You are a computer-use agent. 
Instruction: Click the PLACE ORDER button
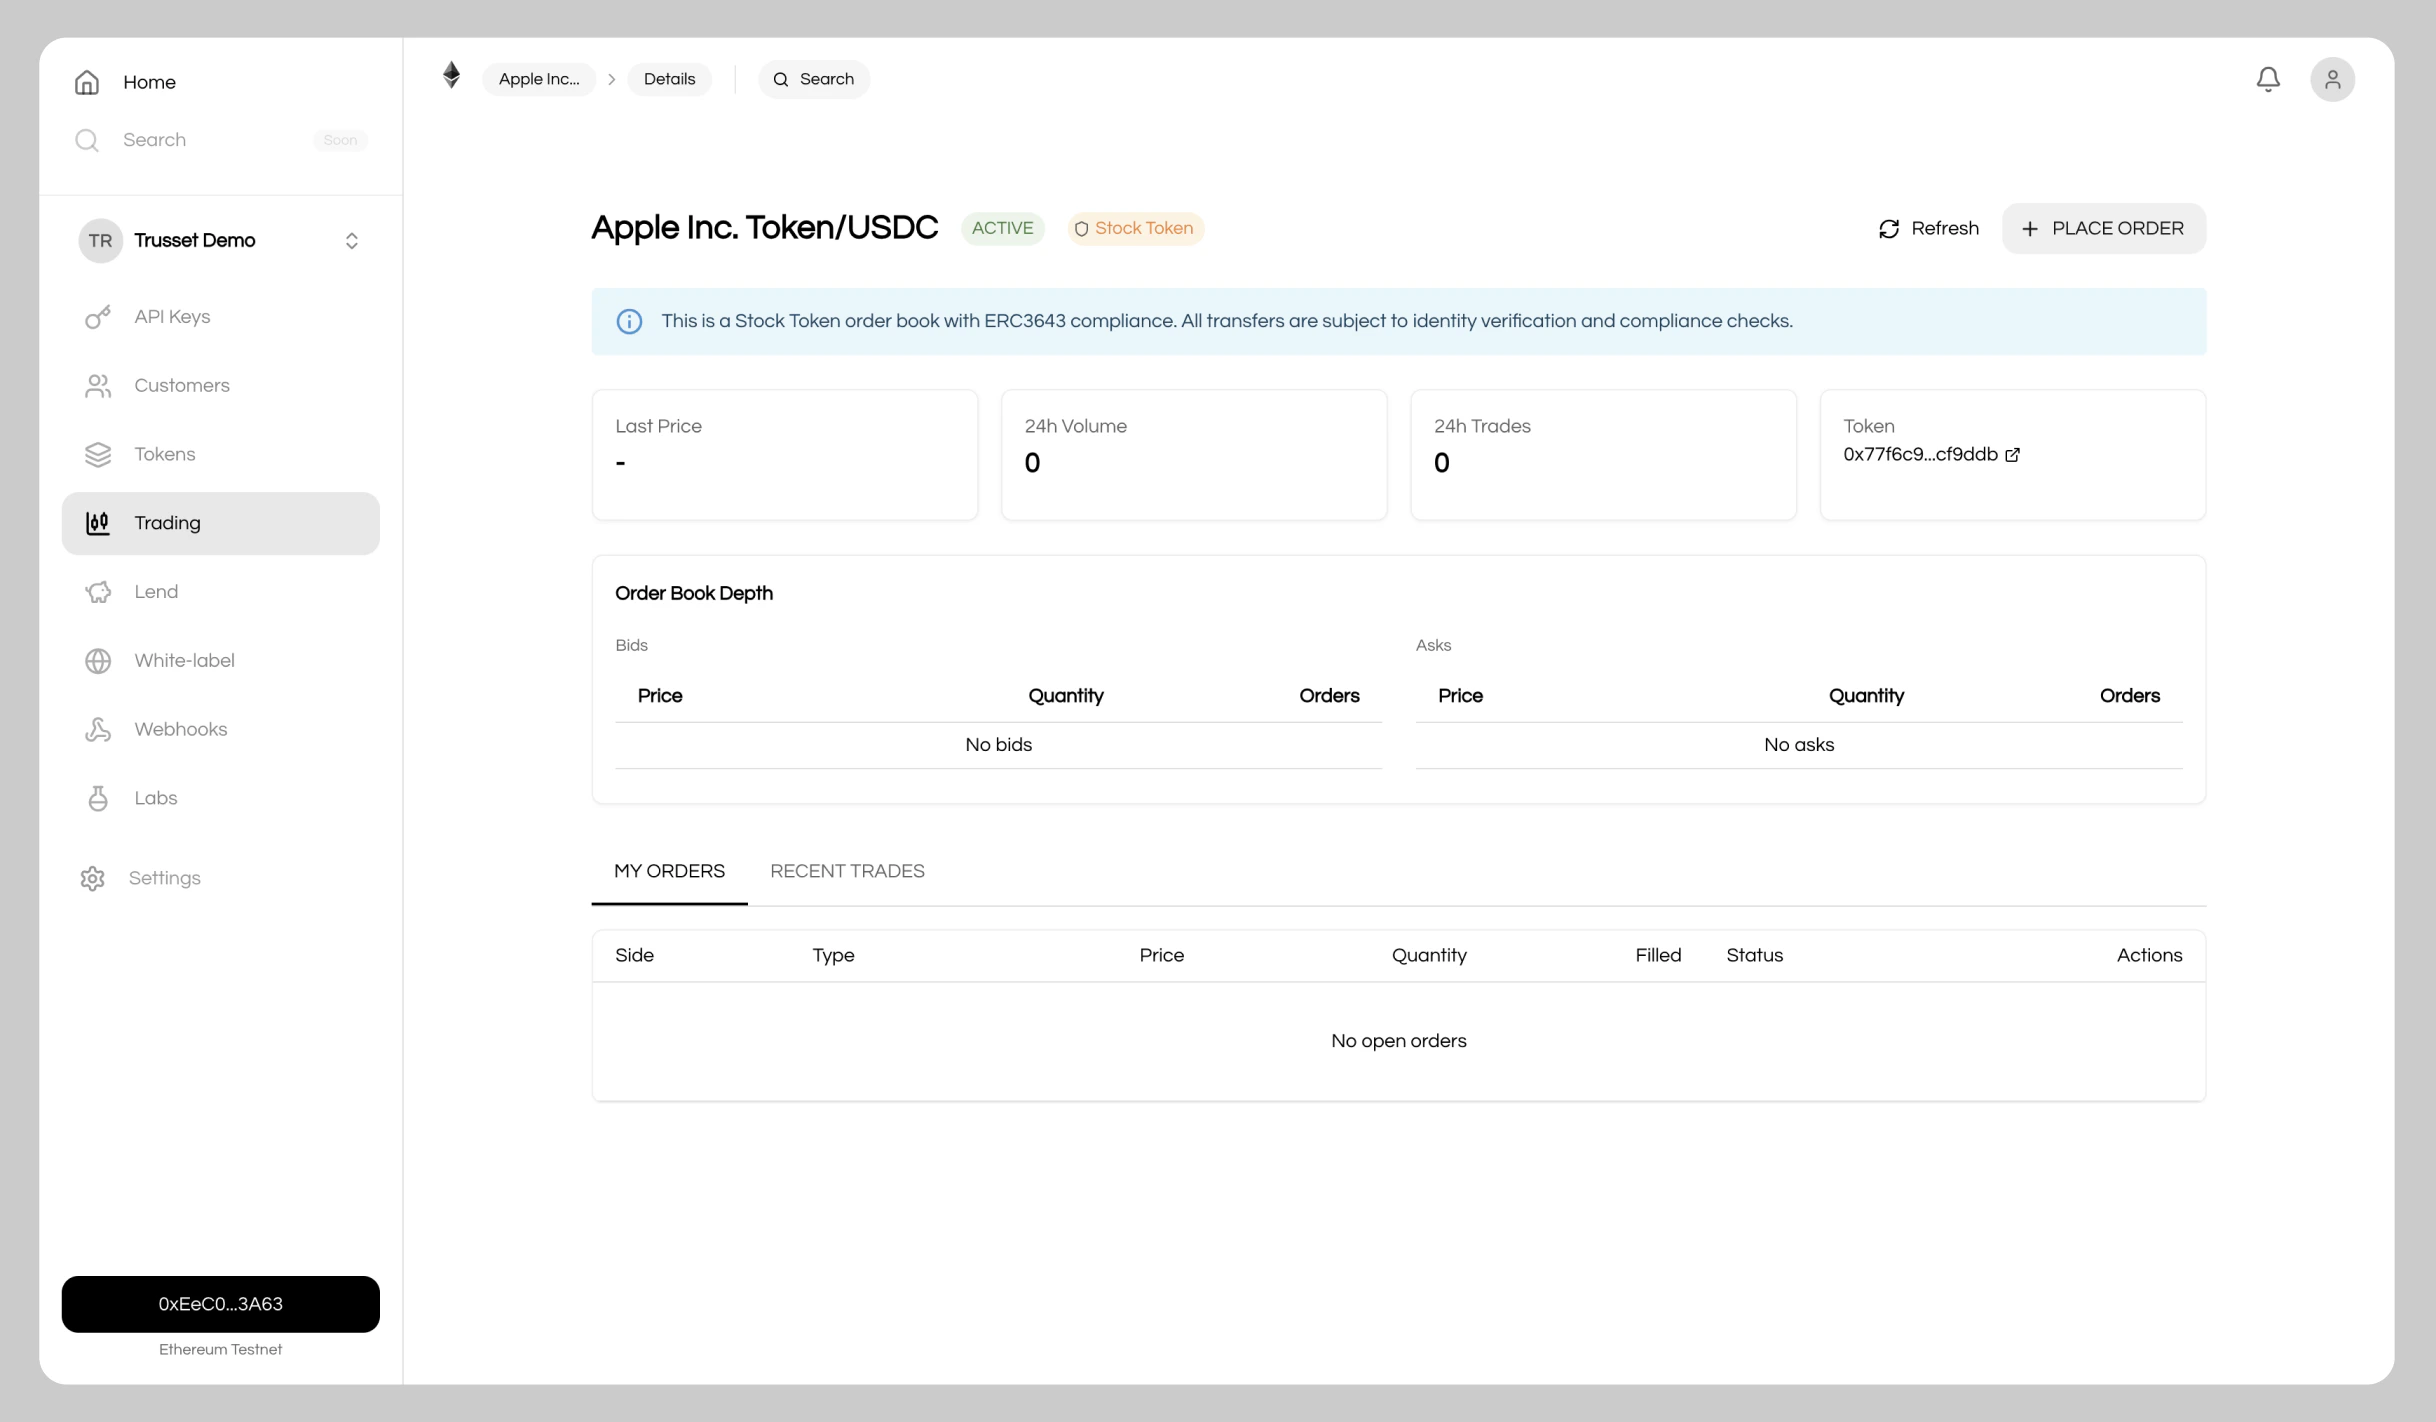click(2104, 228)
